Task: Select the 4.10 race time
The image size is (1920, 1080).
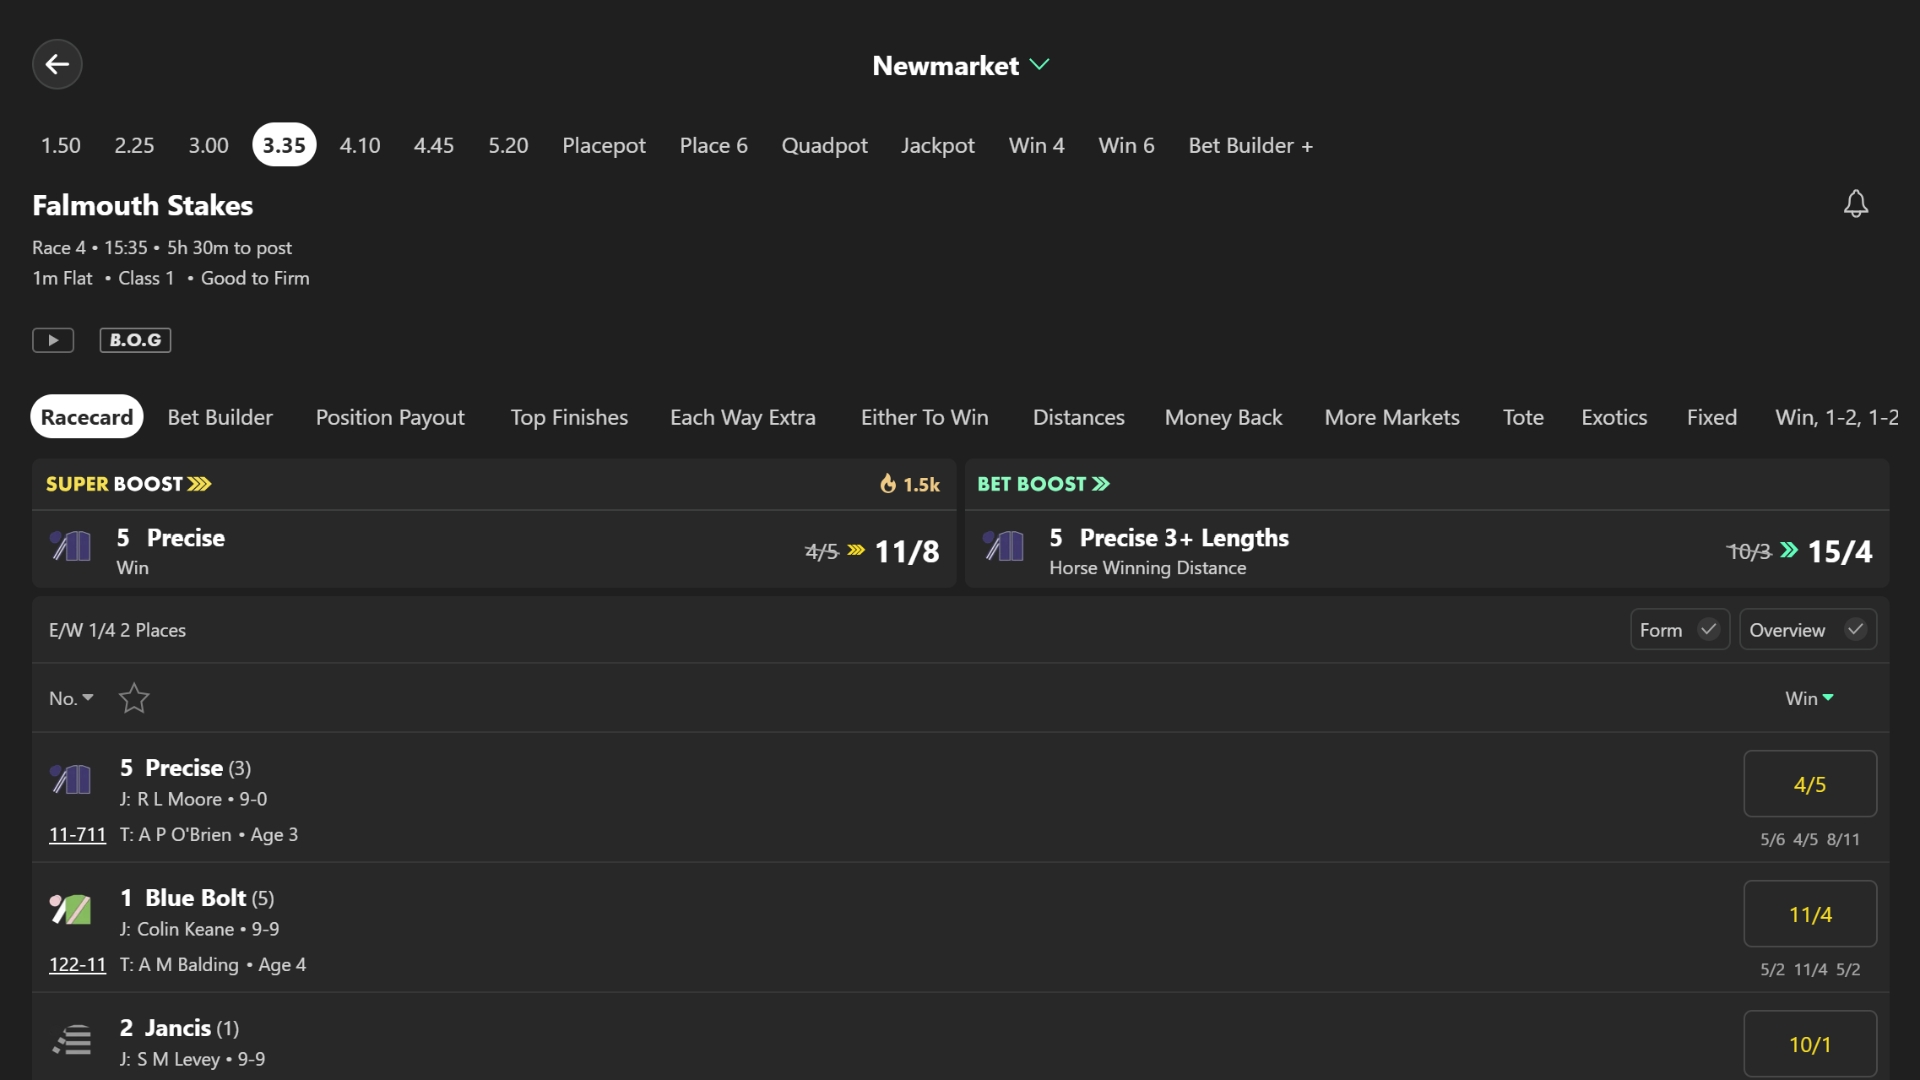Action: coord(360,145)
